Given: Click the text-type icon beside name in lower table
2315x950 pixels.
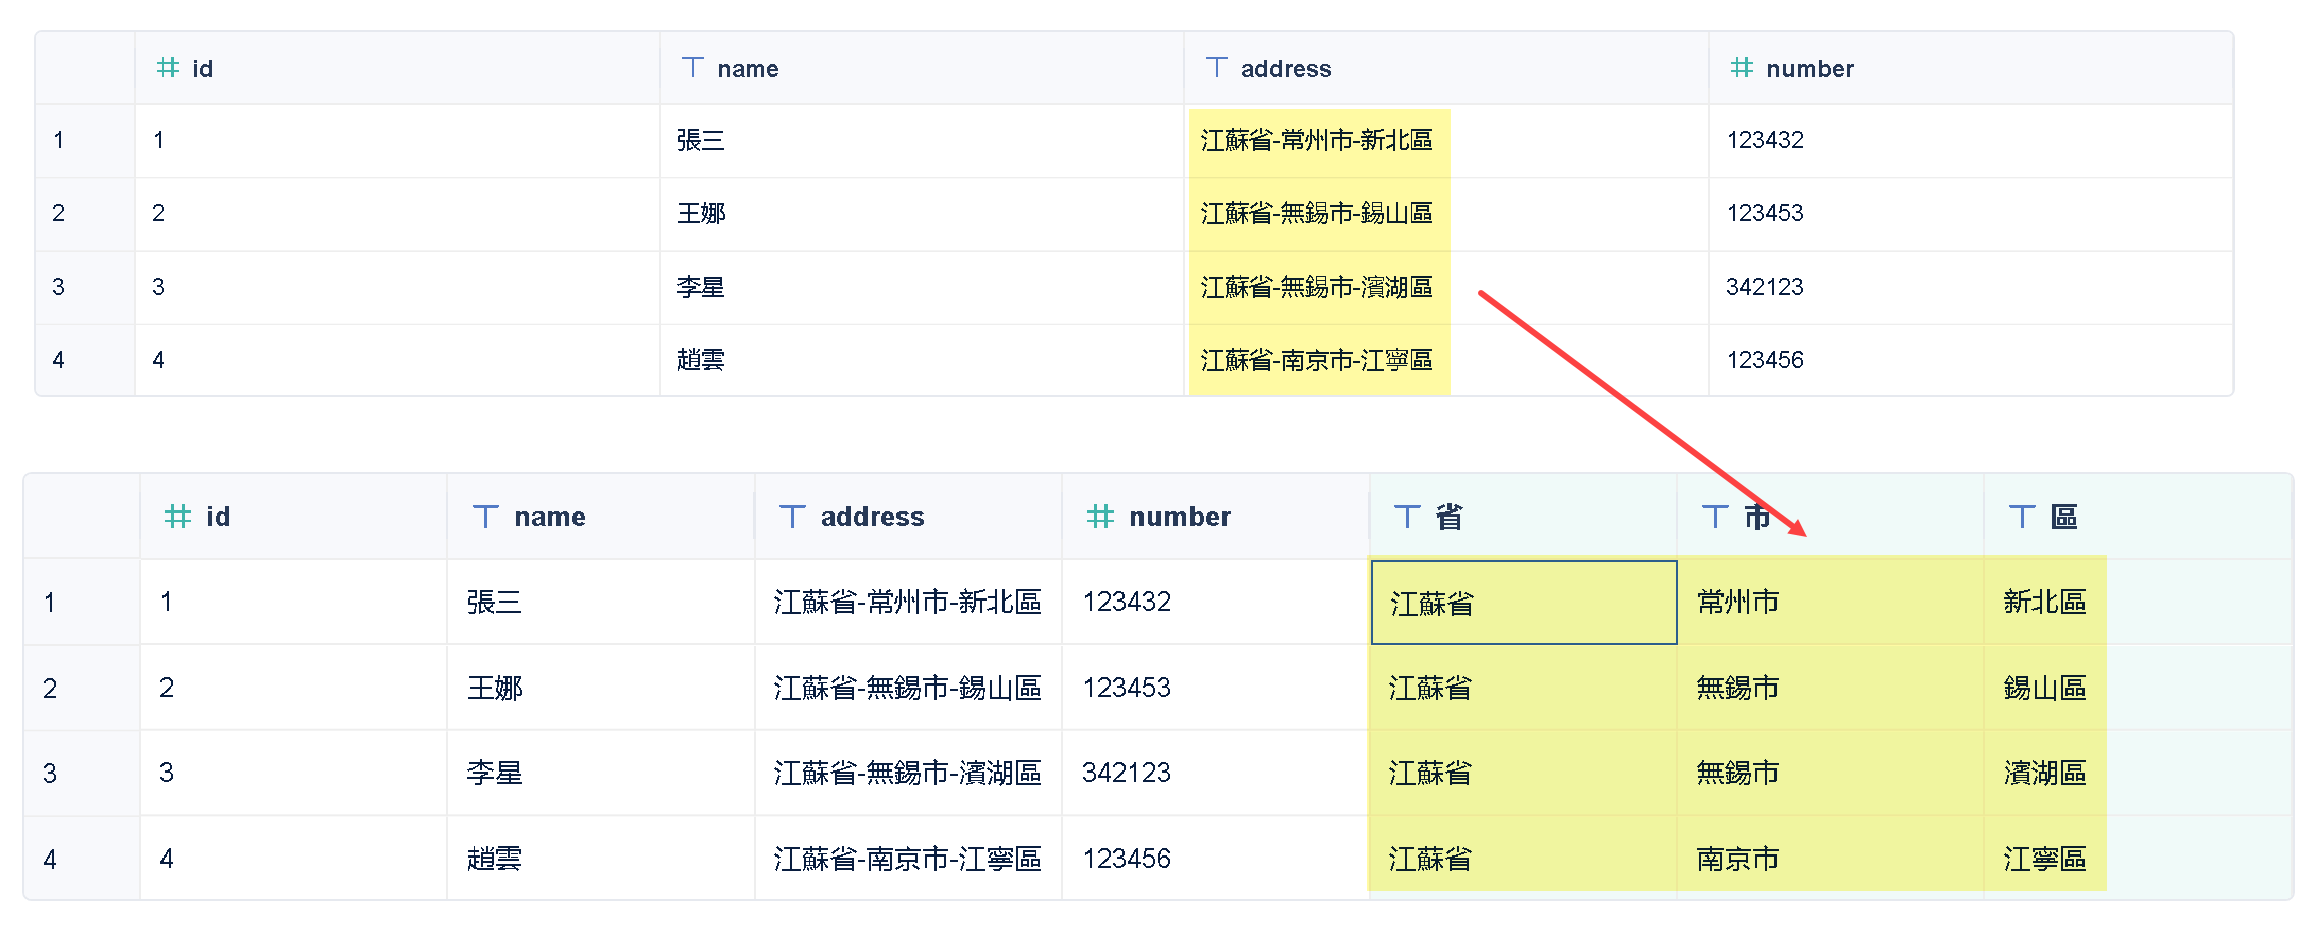Looking at the screenshot, I should [x=485, y=517].
